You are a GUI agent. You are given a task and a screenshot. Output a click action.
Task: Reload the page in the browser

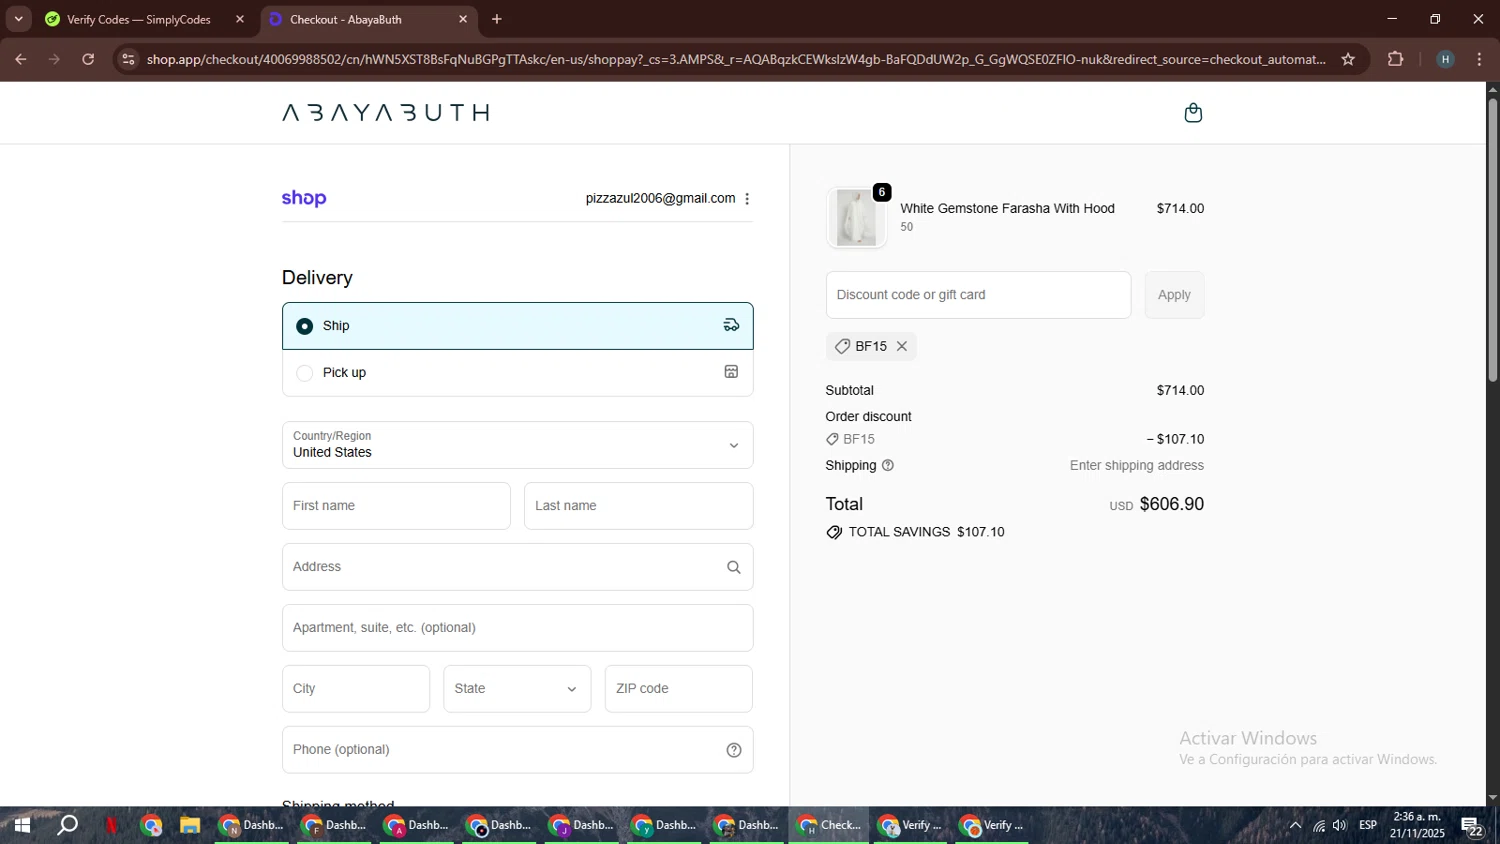(88, 59)
